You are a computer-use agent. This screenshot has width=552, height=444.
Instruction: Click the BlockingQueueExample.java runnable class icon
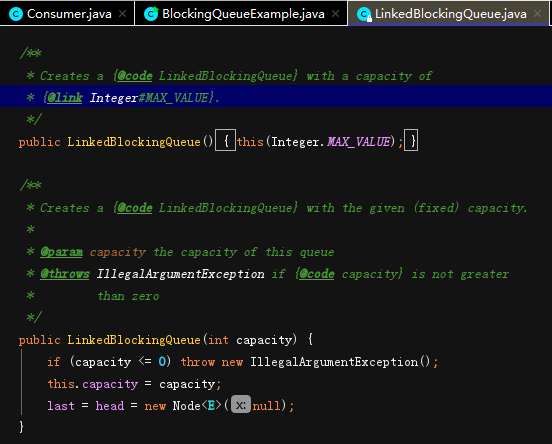click(x=151, y=14)
